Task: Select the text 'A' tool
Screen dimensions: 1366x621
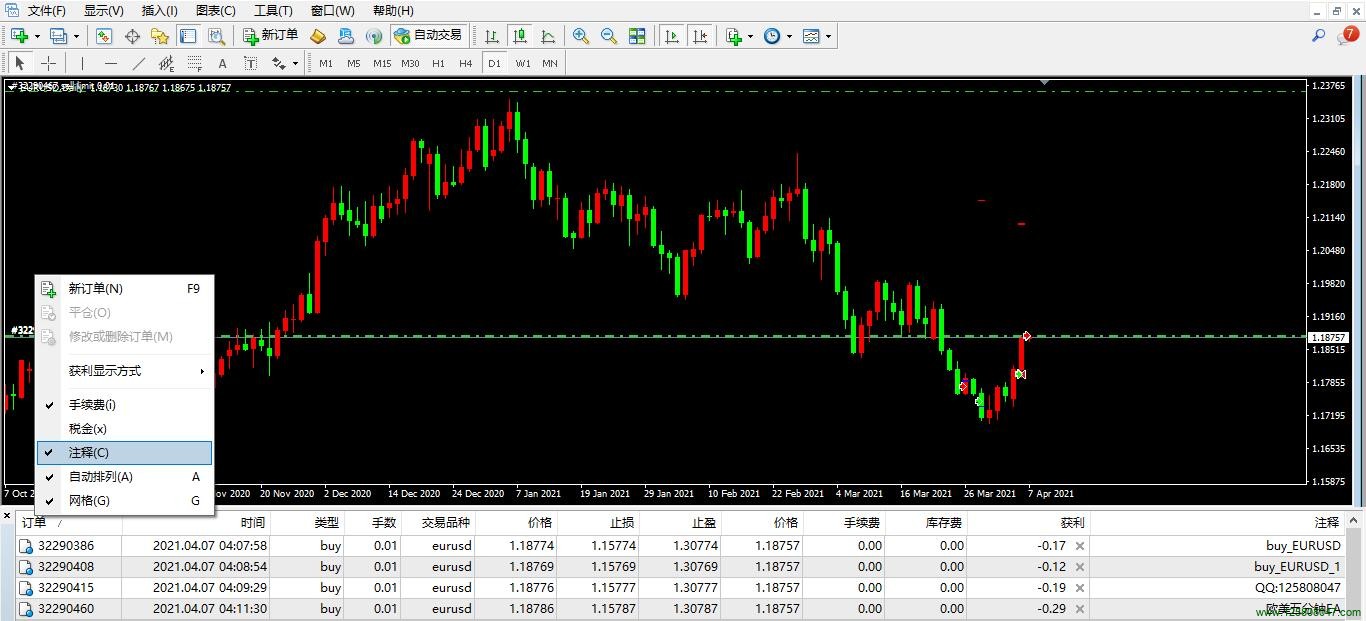Action: (x=223, y=63)
